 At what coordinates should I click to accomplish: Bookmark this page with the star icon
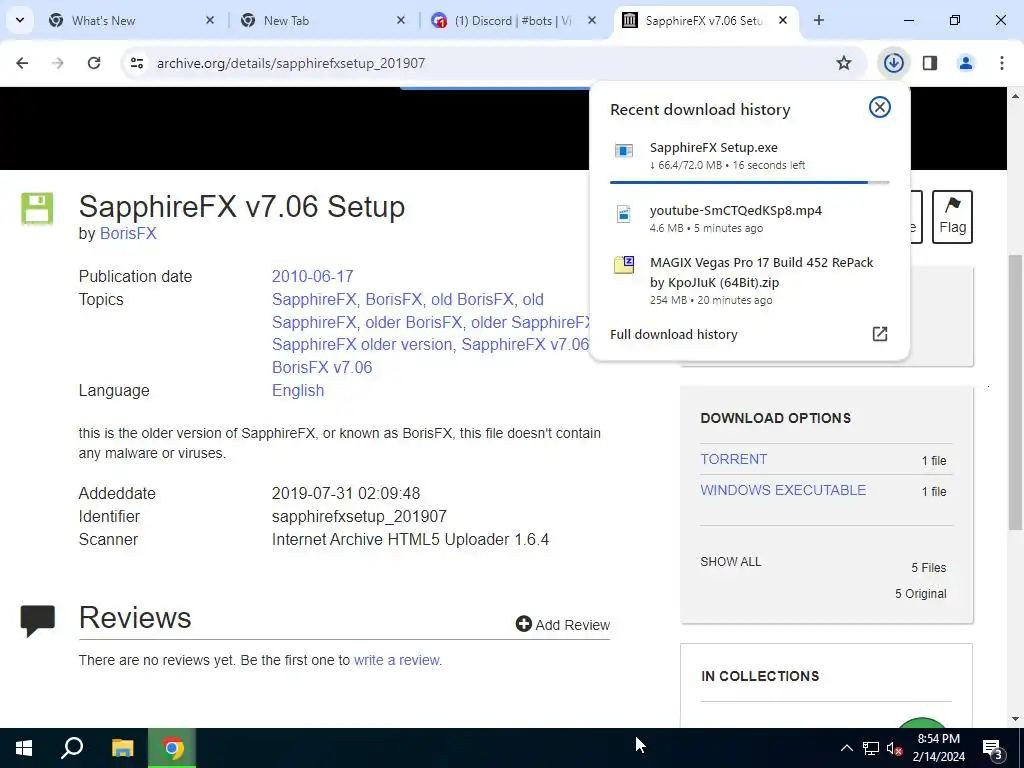[x=844, y=63]
